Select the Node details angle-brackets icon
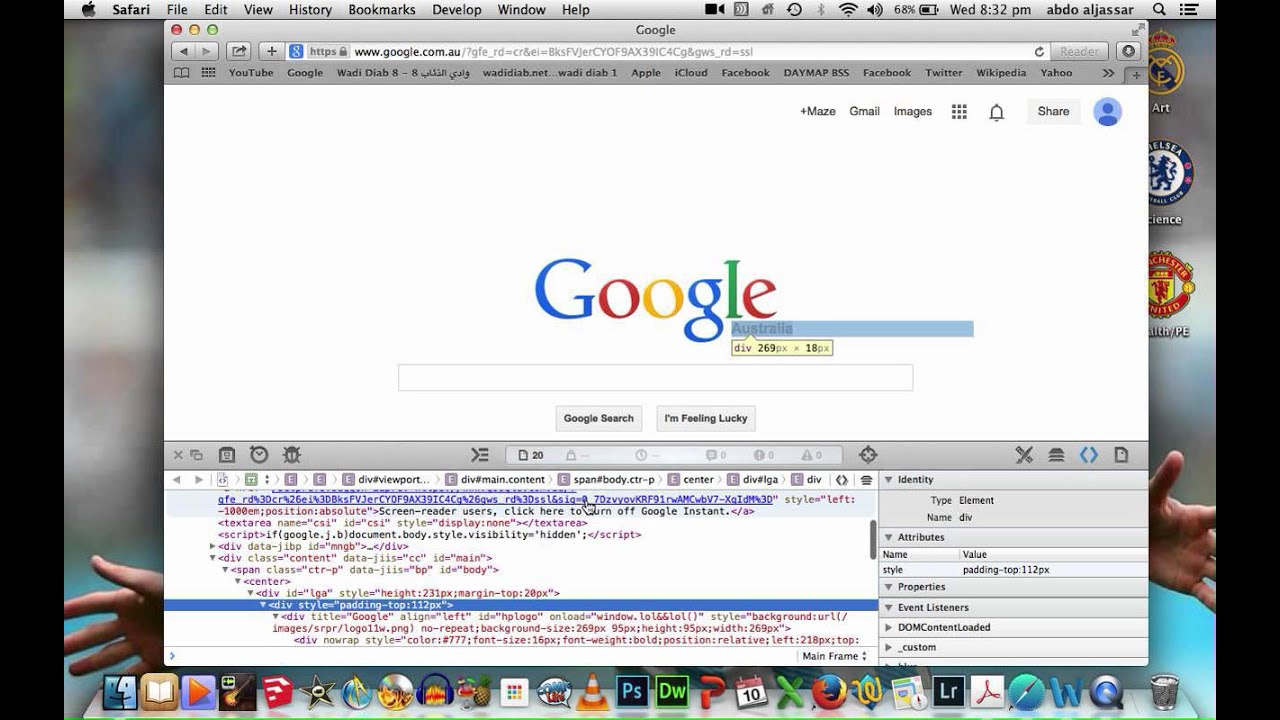Image resolution: width=1280 pixels, height=720 pixels. 1089,455
